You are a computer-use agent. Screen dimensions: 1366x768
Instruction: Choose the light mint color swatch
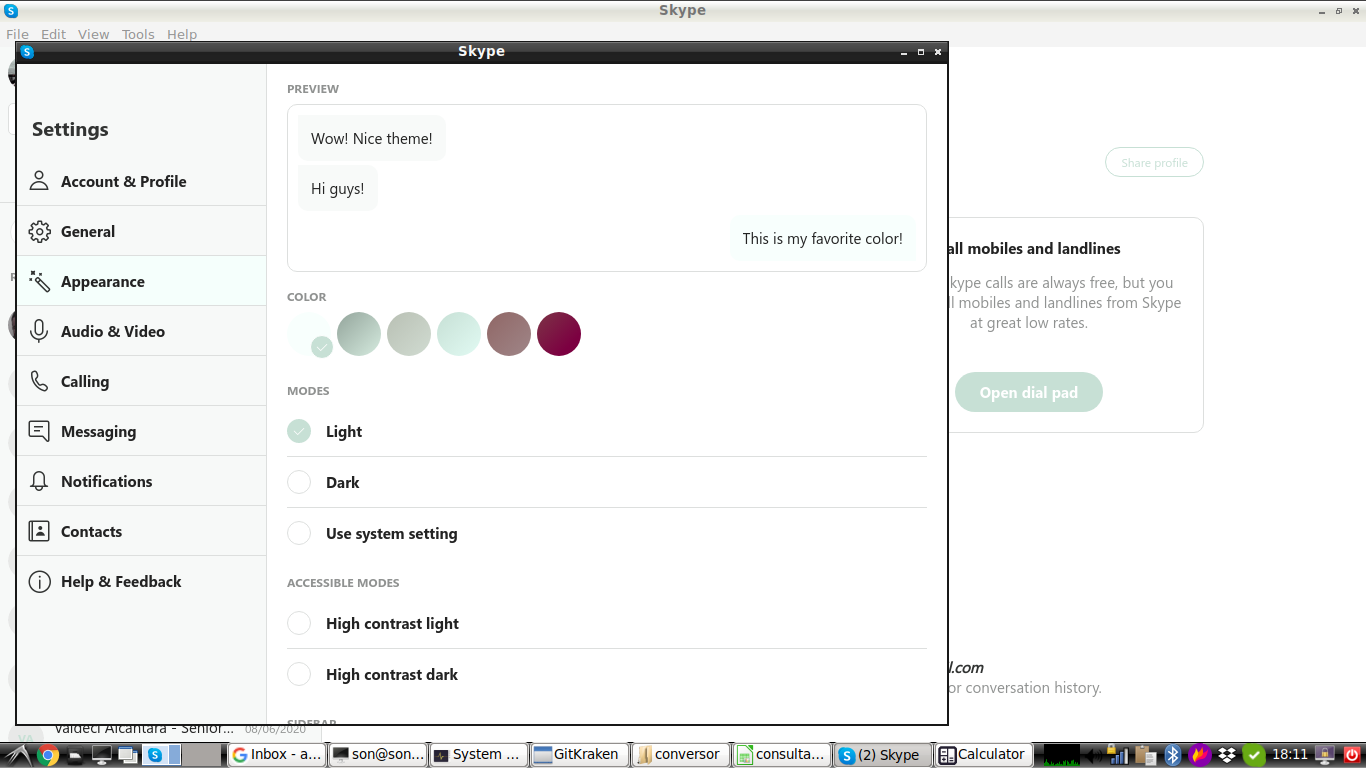coord(459,334)
